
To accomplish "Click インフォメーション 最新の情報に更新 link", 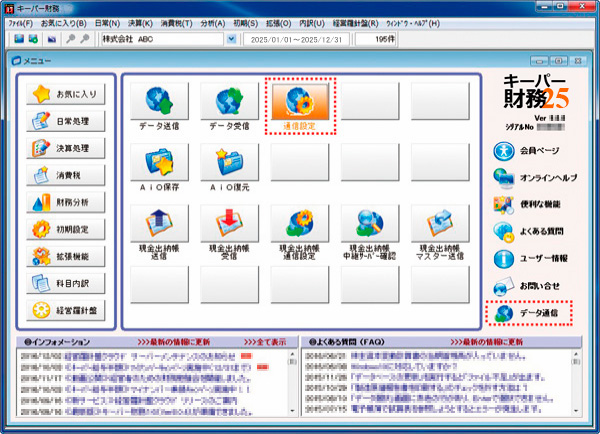I will click(174, 342).
